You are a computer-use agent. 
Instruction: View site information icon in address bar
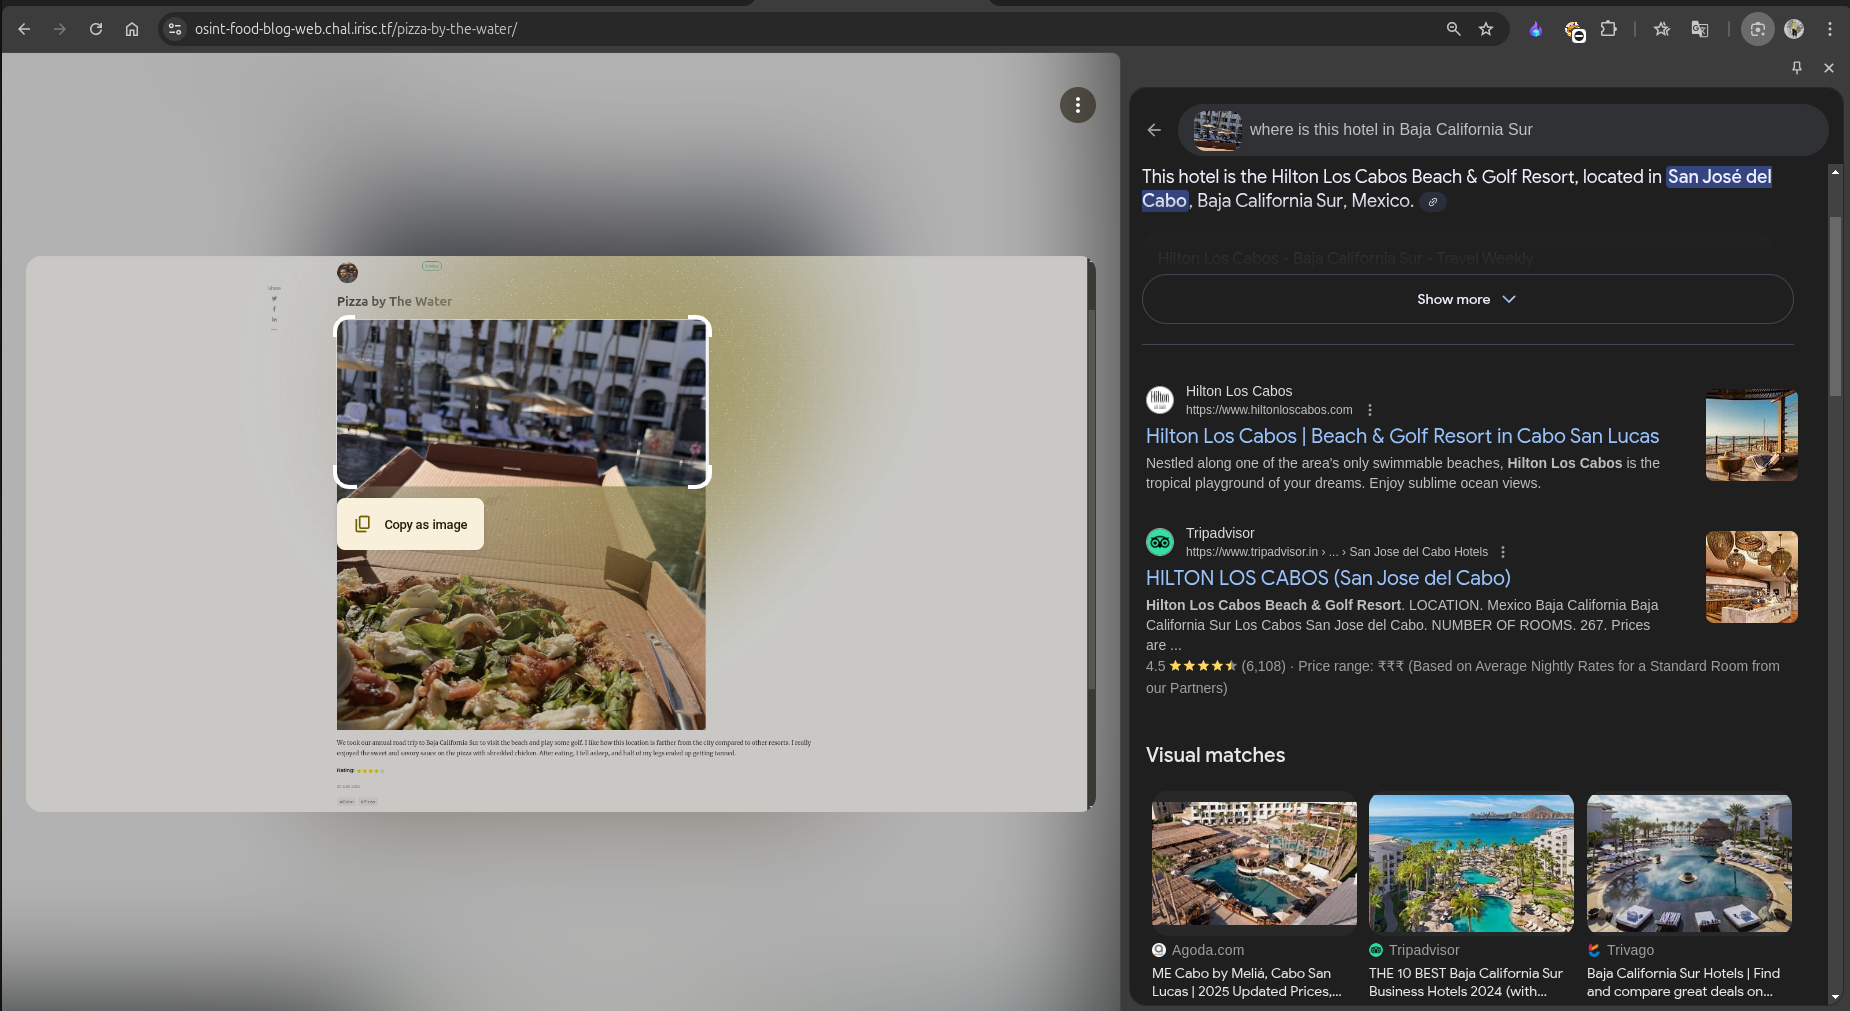[x=175, y=29]
